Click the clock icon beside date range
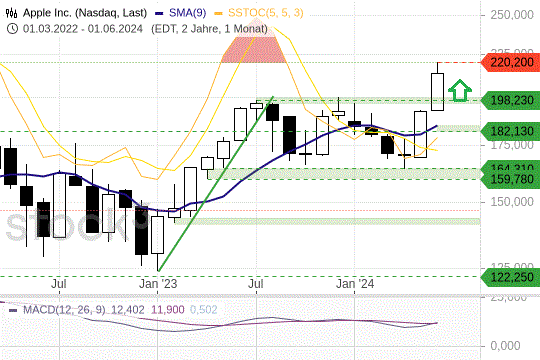The width and height of the screenshot is (540, 360). click(12, 29)
